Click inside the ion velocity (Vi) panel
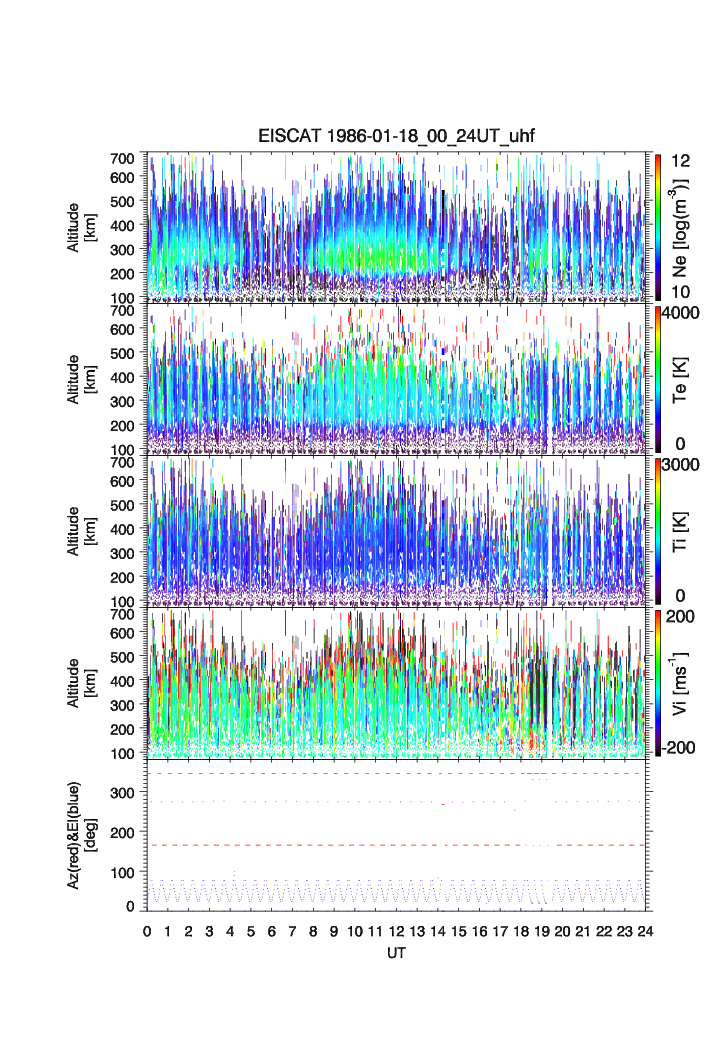This screenshot has width=708, height=1063. pos(397,682)
